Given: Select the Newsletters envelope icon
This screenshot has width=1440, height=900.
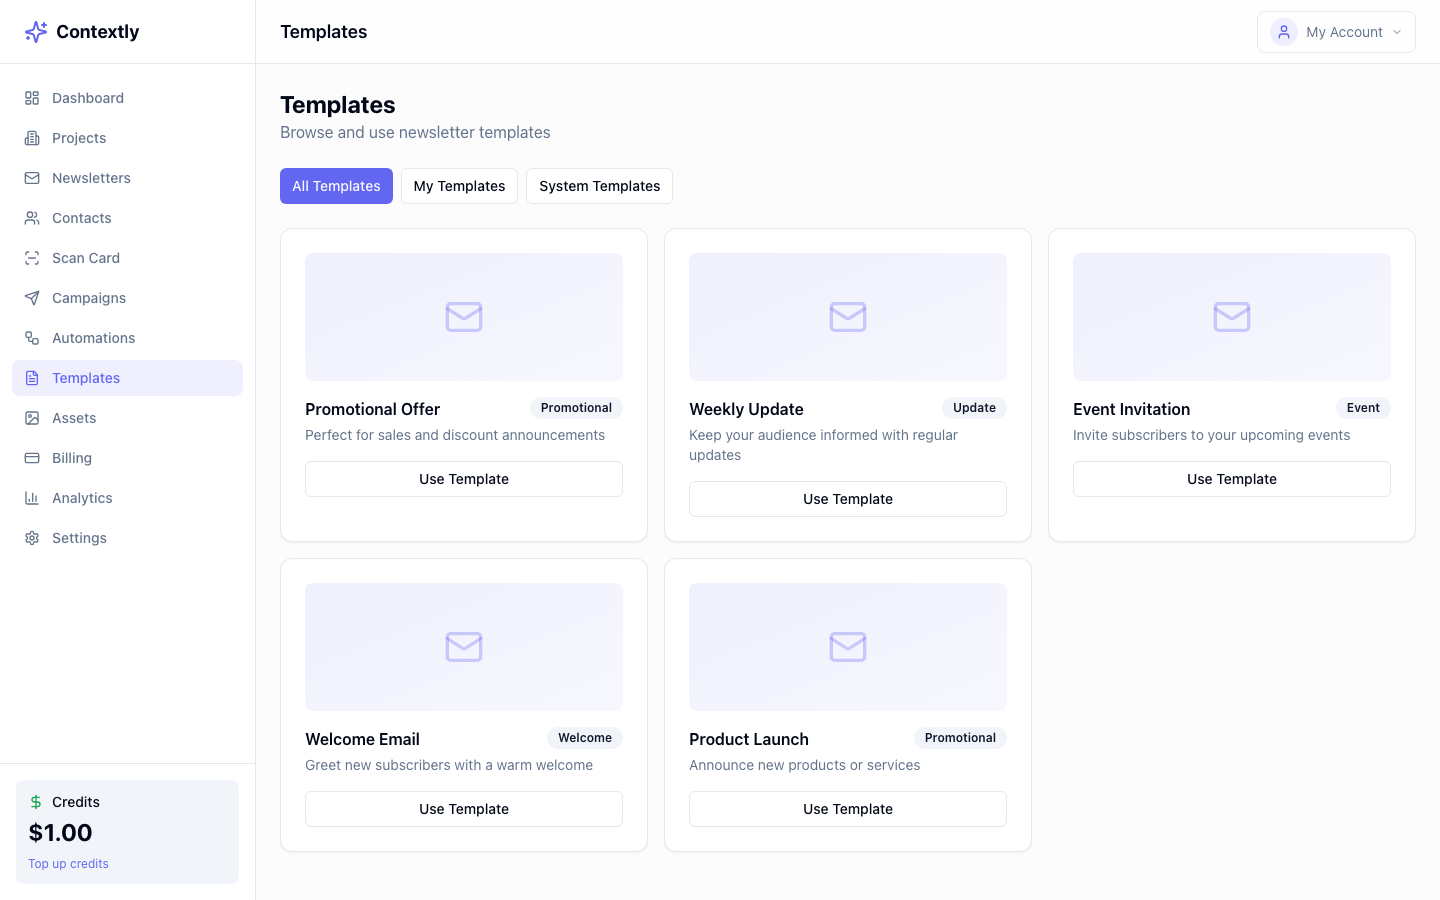Looking at the screenshot, I should click(x=32, y=177).
